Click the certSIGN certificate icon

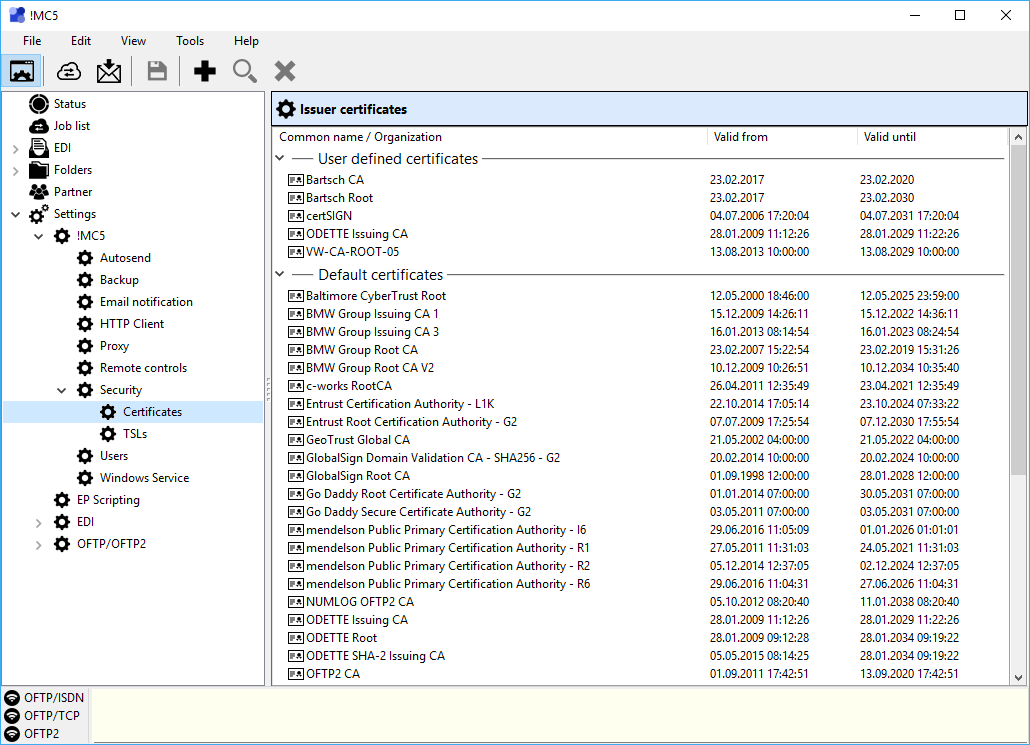pyautogui.click(x=296, y=216)
